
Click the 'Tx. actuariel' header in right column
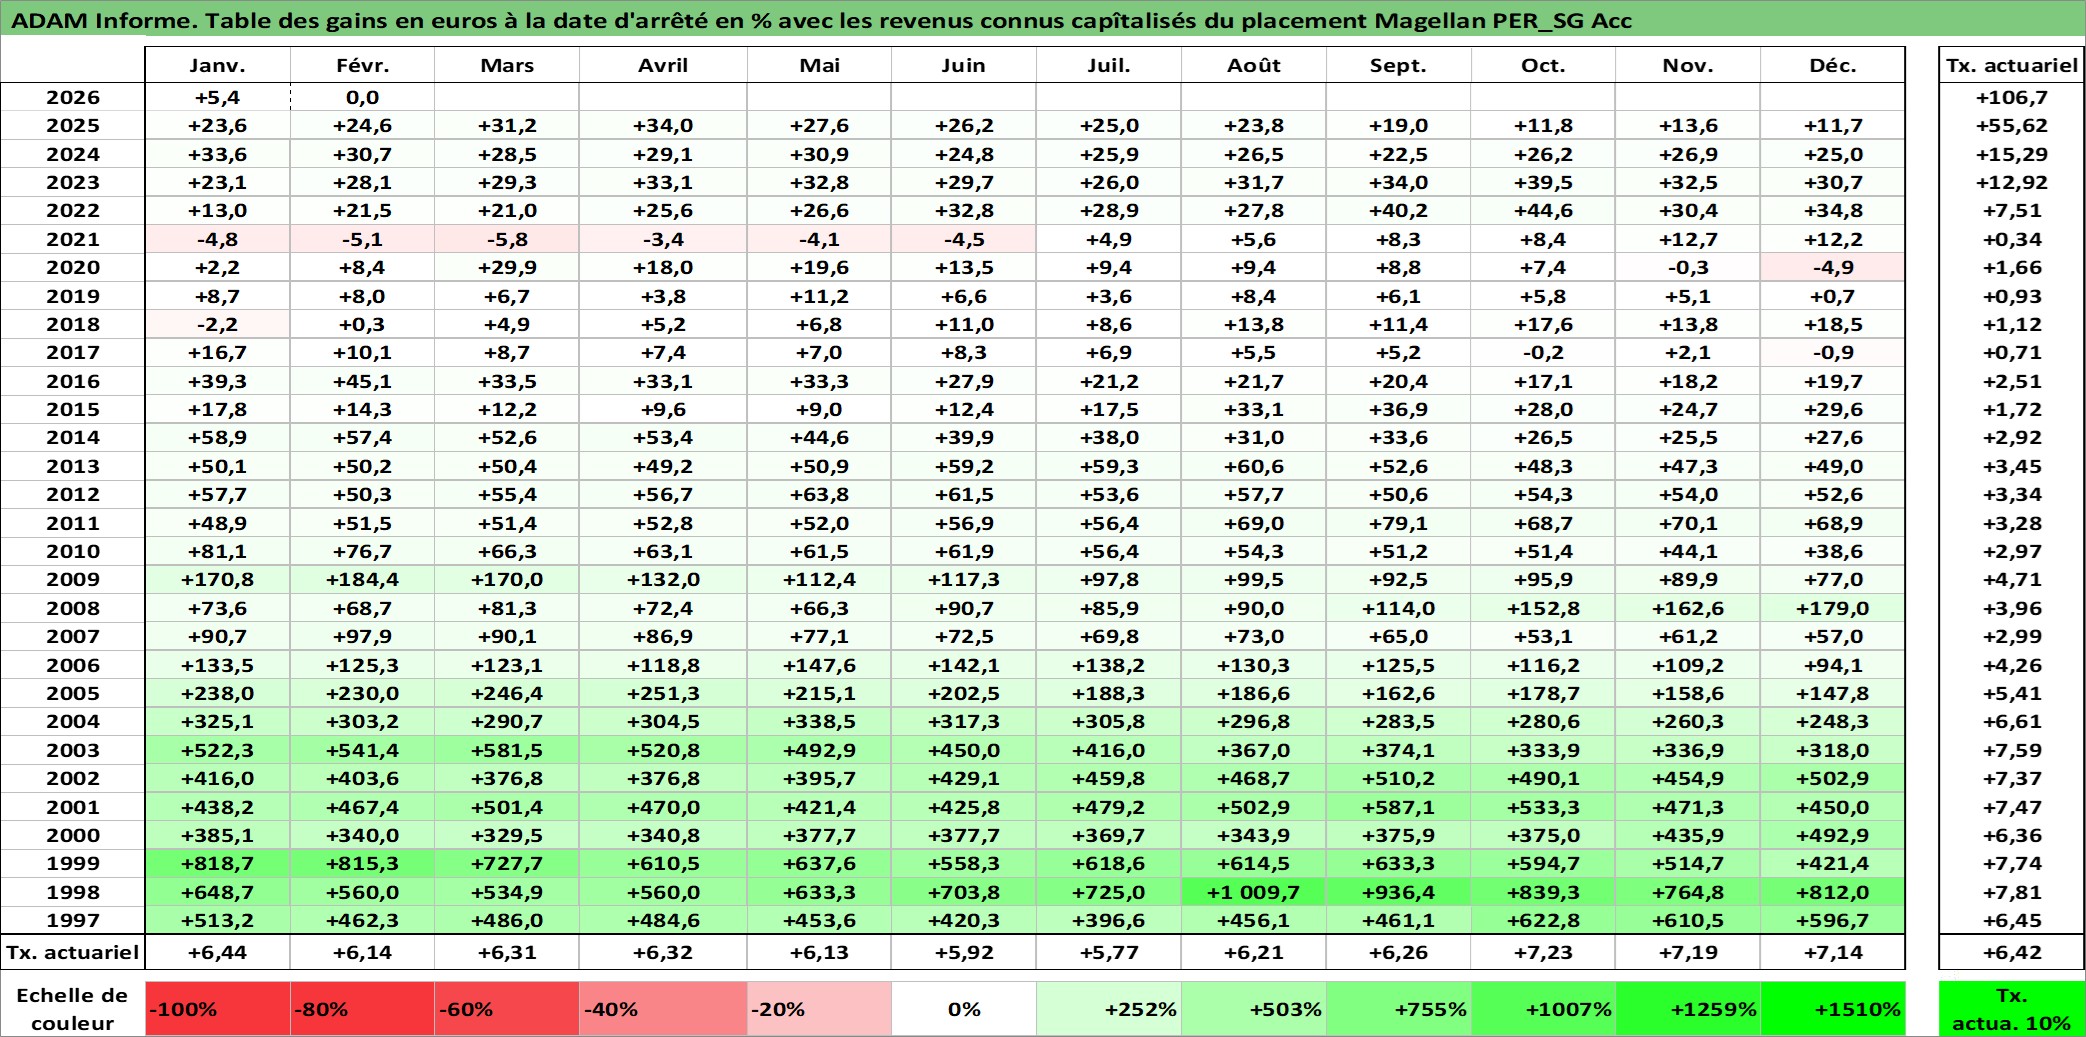[2012, 66]
